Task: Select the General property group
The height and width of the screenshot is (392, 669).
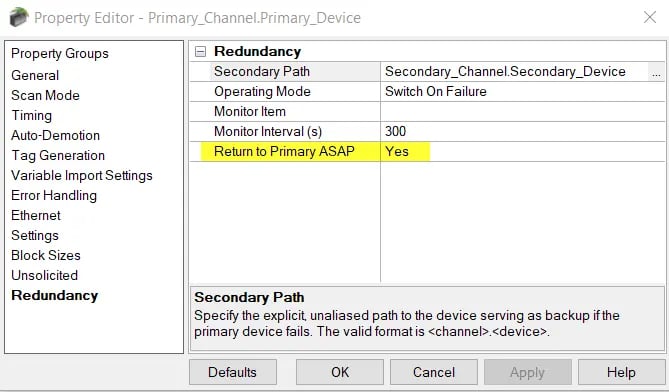Action: (35, 75)
